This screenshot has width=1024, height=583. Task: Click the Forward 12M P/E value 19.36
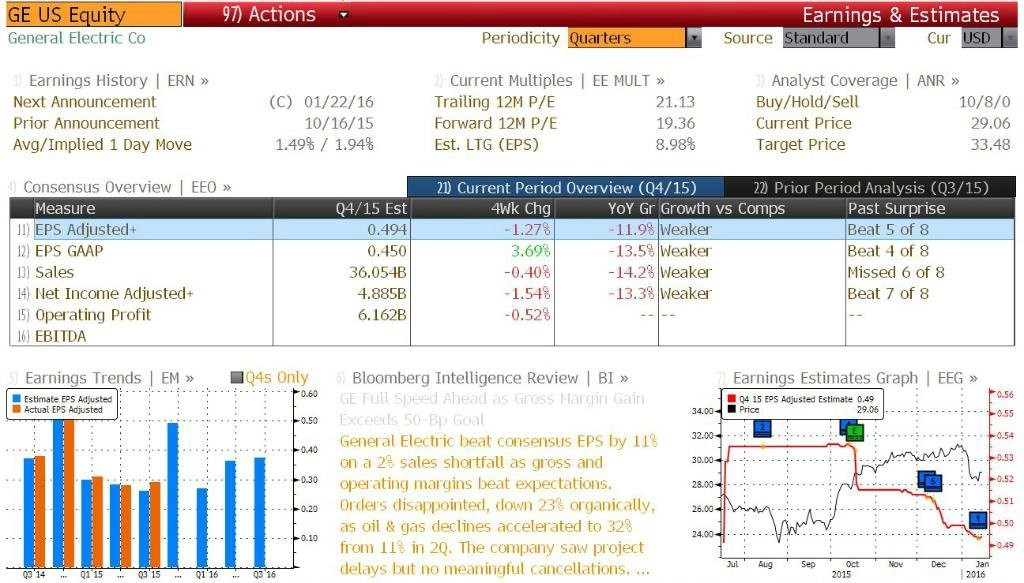tap(675, 123)
